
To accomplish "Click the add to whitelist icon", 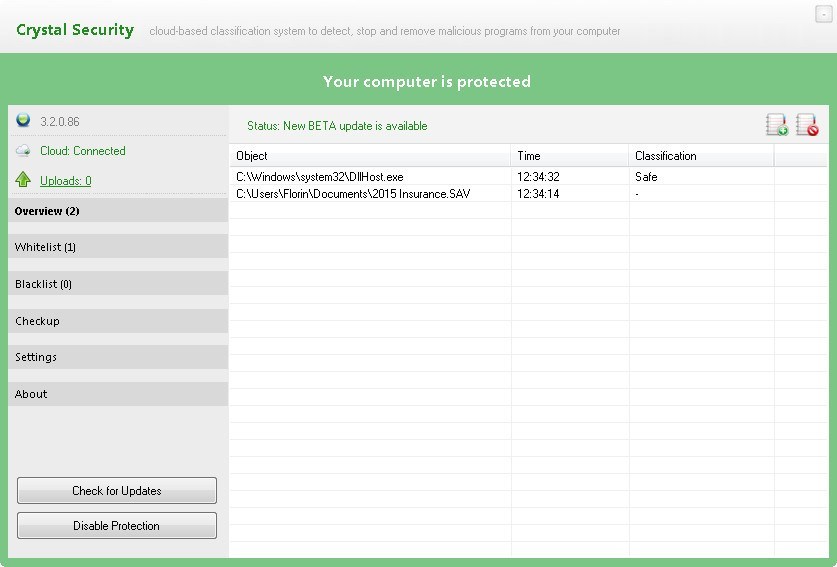I will (777, 125).
